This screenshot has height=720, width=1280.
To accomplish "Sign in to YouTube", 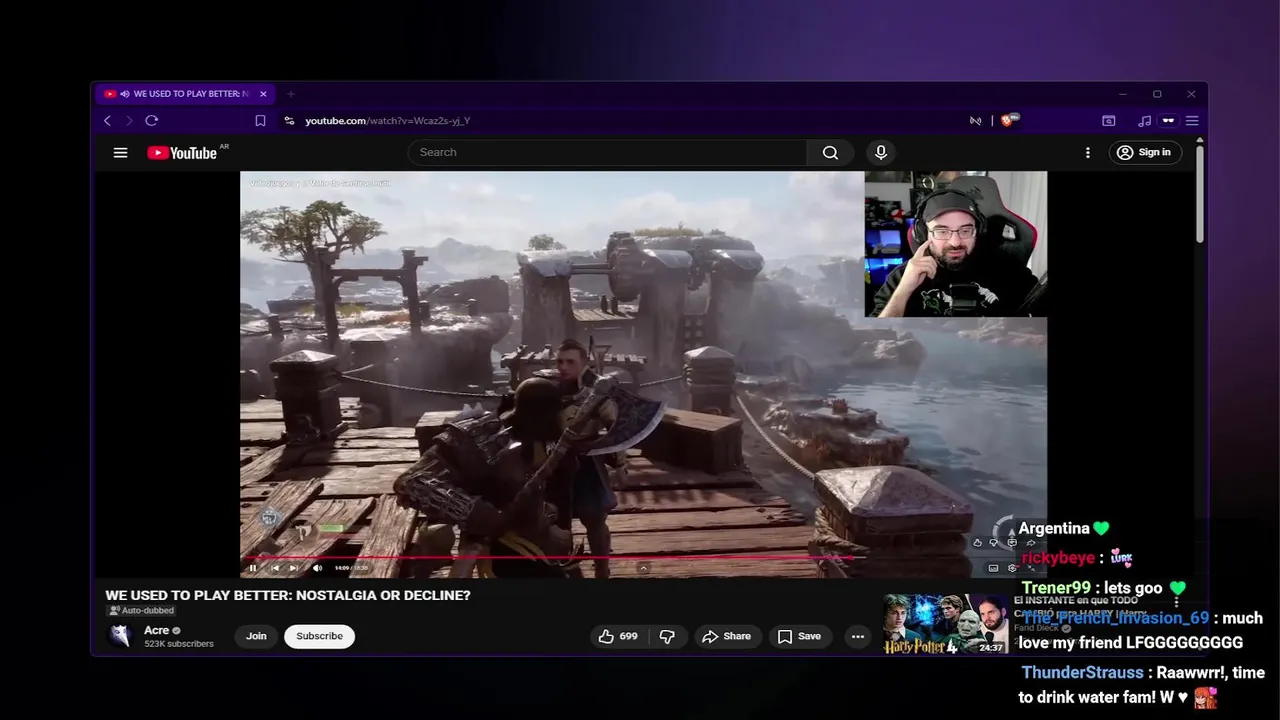I will click(x=1145, y=152).
